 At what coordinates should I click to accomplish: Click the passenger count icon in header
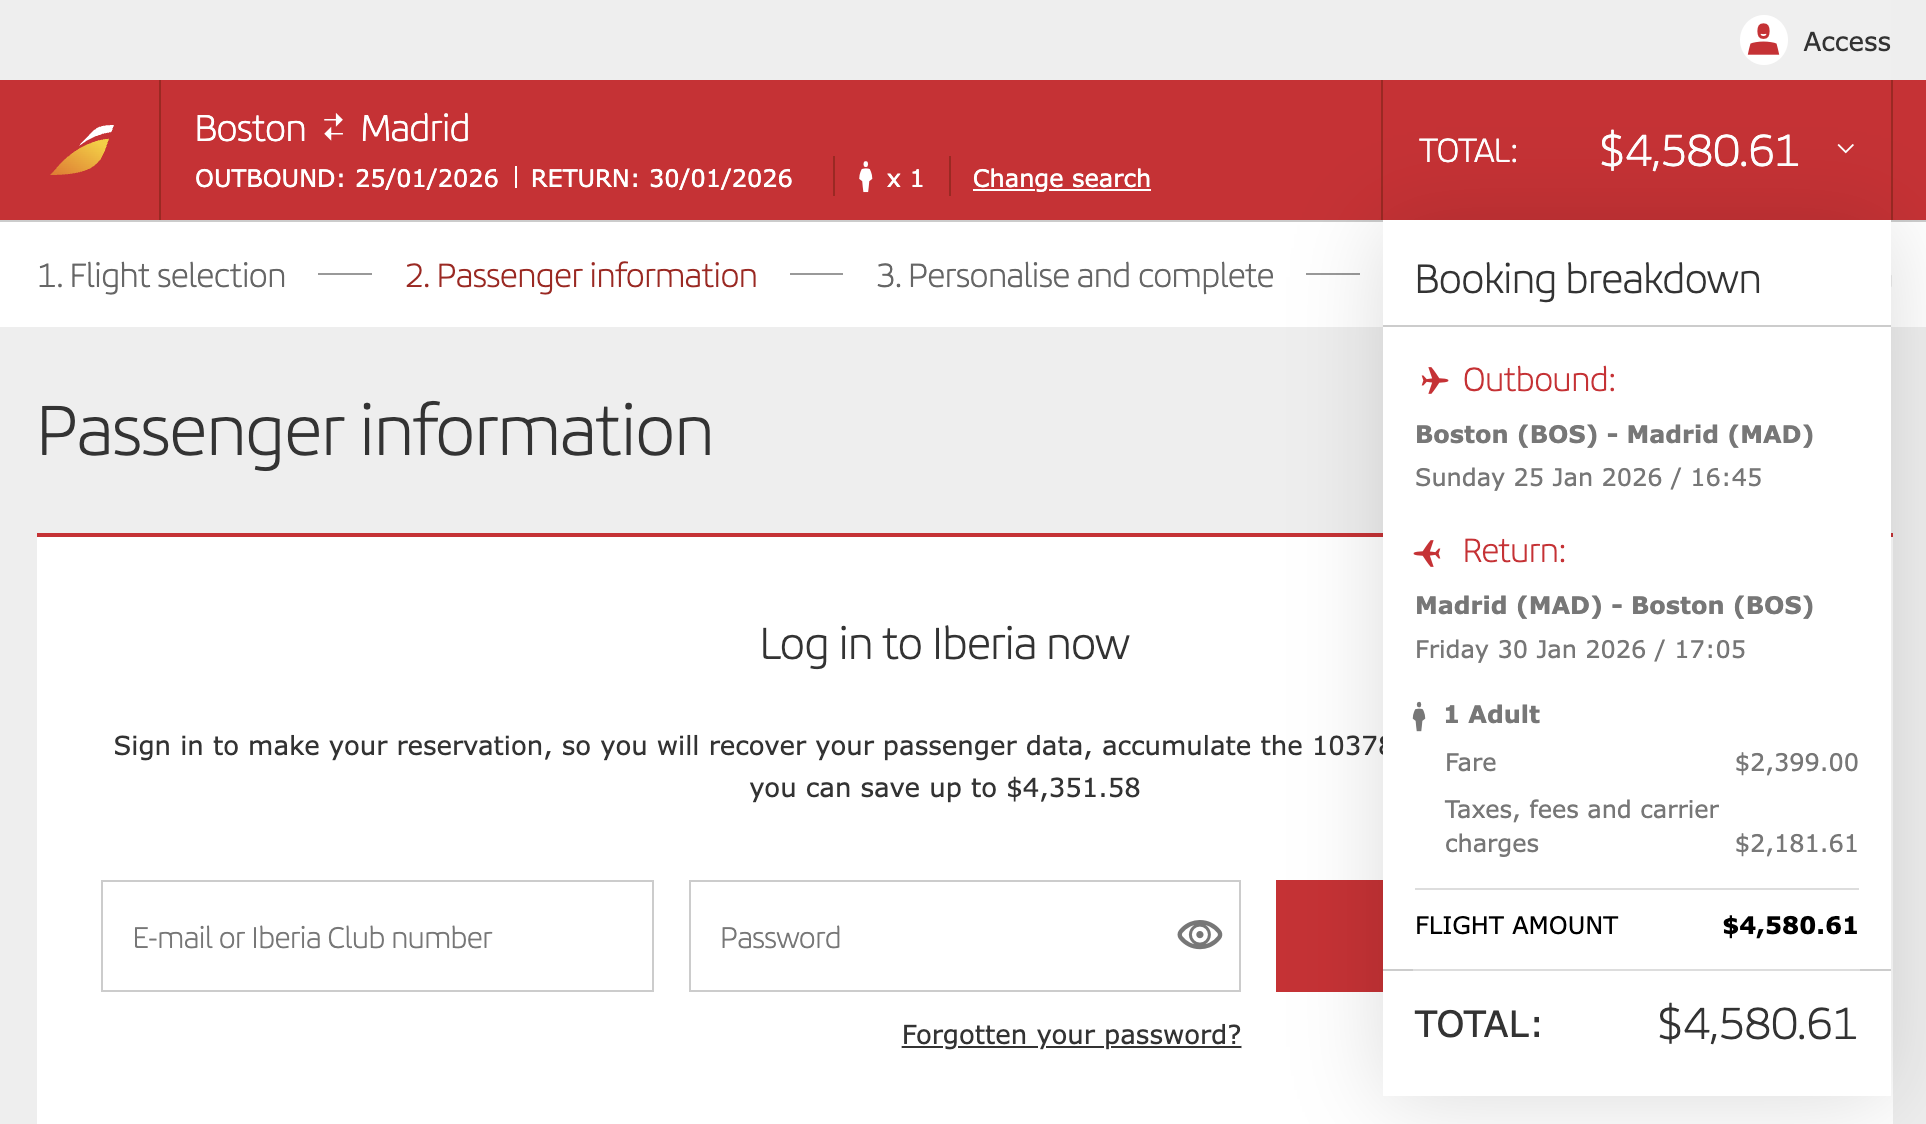coord(866,178)
